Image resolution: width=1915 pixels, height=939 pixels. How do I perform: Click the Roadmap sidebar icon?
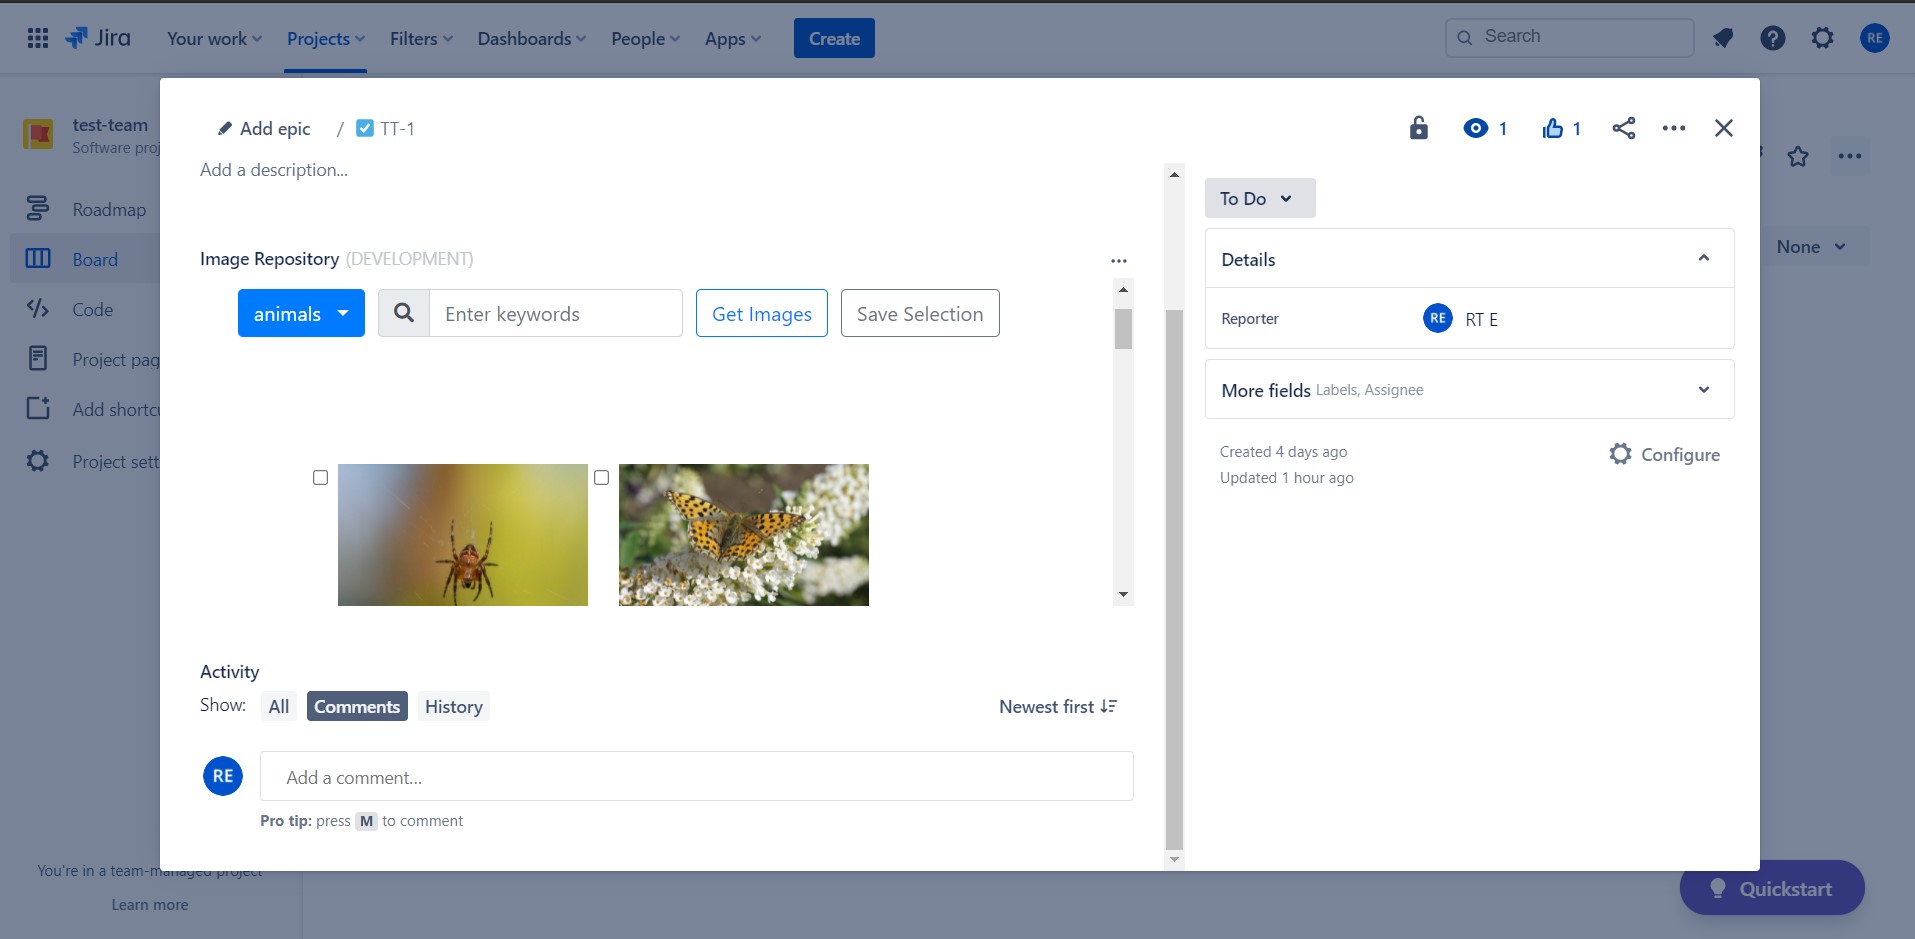pos(38,209)
